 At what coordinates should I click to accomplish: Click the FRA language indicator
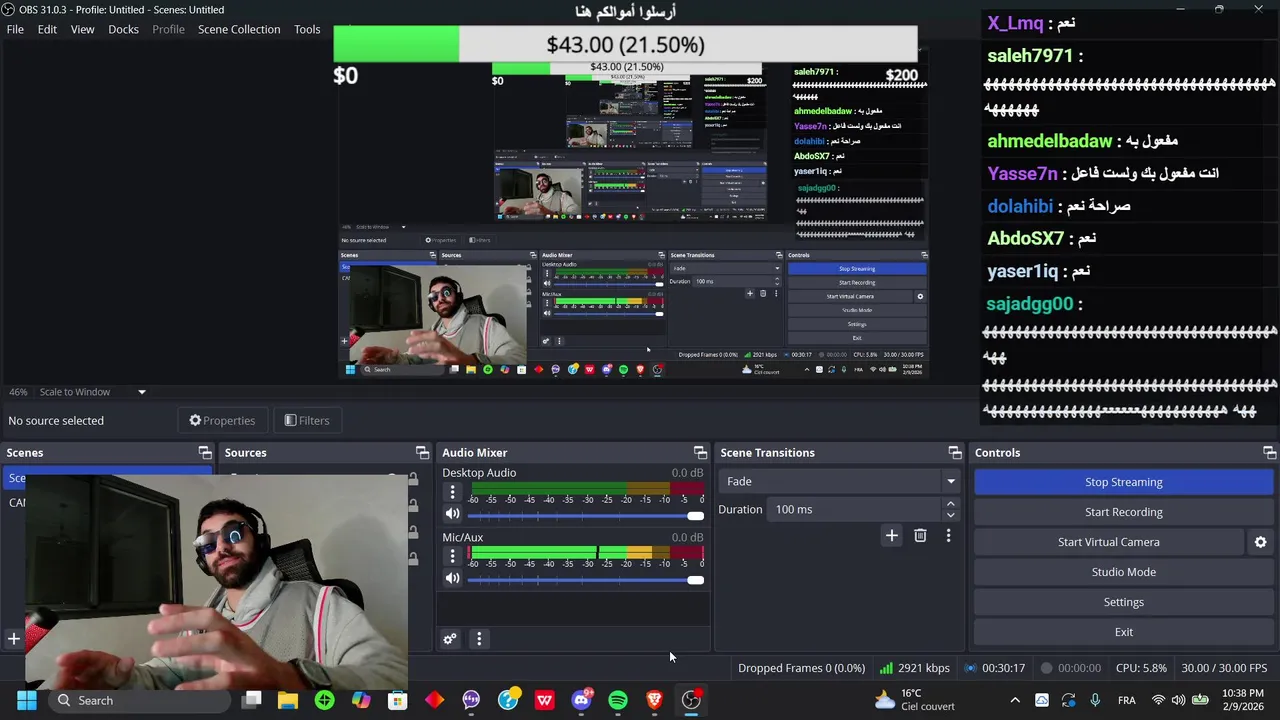point(1127,700)
